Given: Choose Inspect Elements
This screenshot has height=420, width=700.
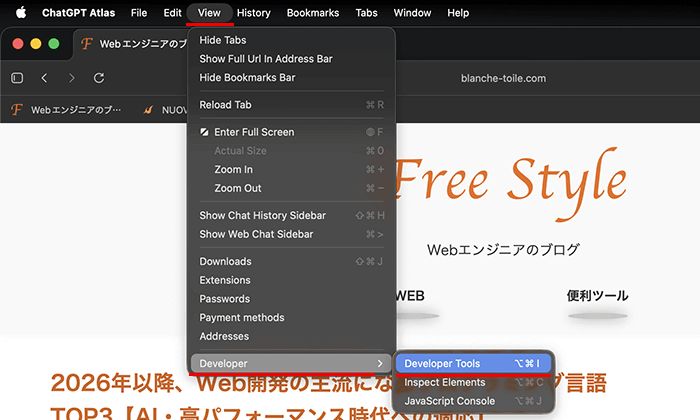Looking at the screenshot, I should 474,383.
